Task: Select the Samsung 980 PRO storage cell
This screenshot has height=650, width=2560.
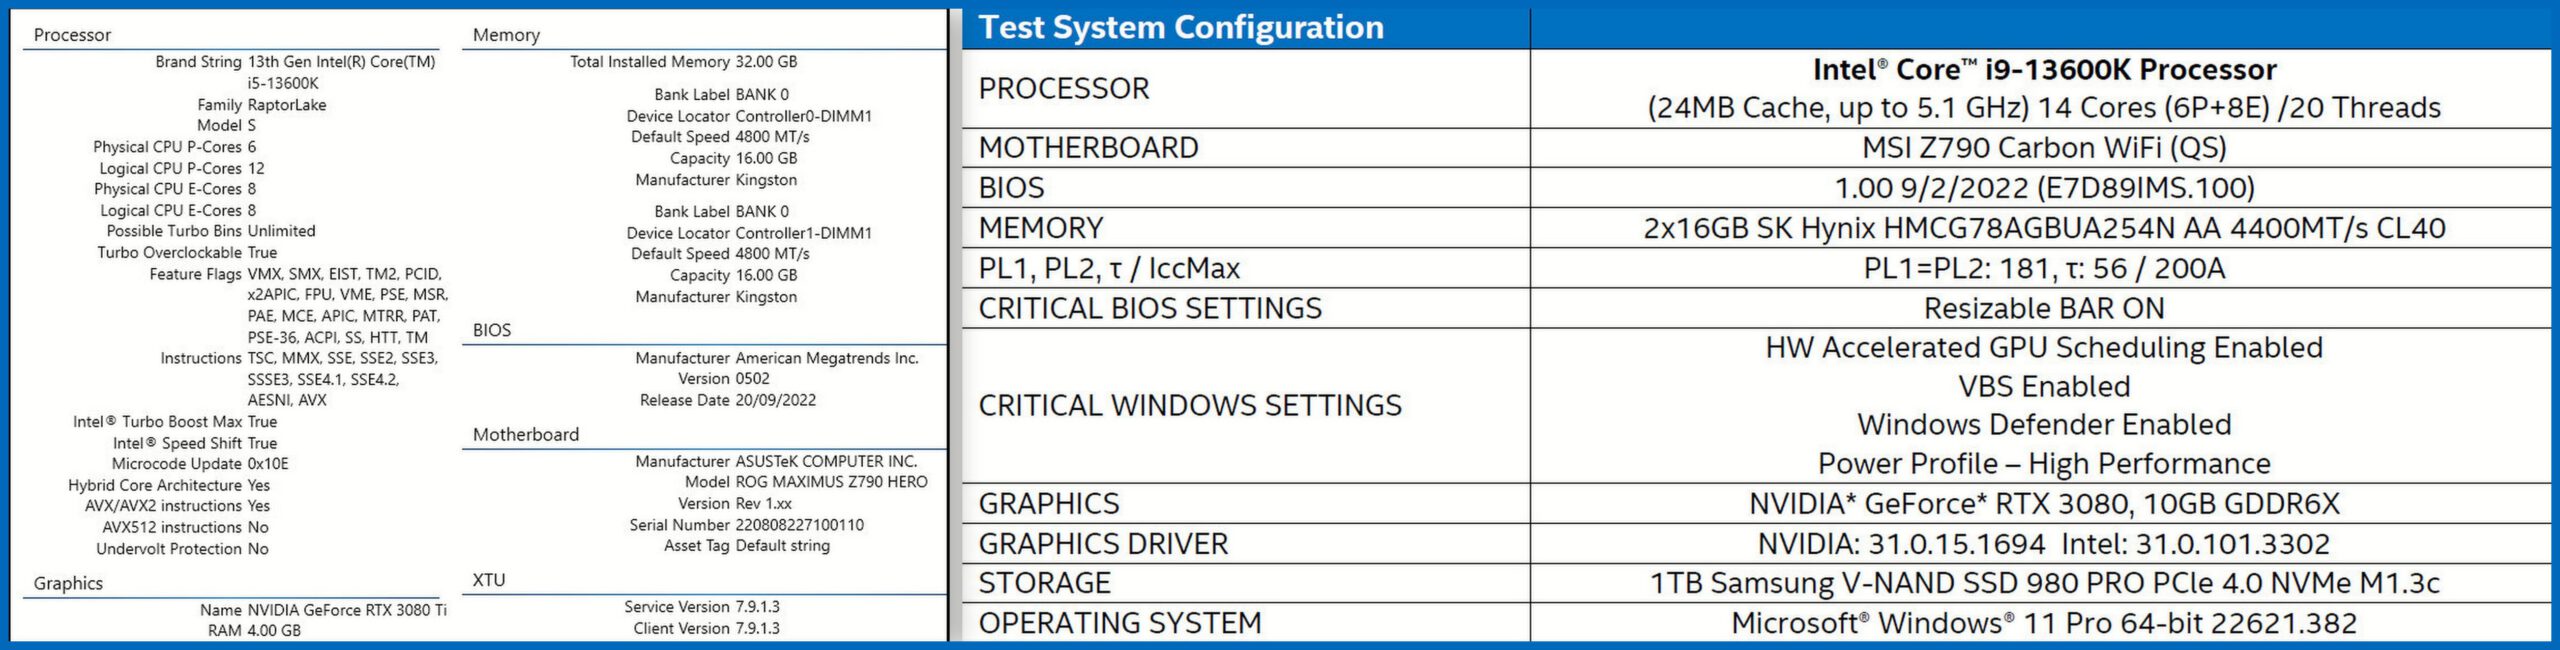Action: (x=2044, y=583)
